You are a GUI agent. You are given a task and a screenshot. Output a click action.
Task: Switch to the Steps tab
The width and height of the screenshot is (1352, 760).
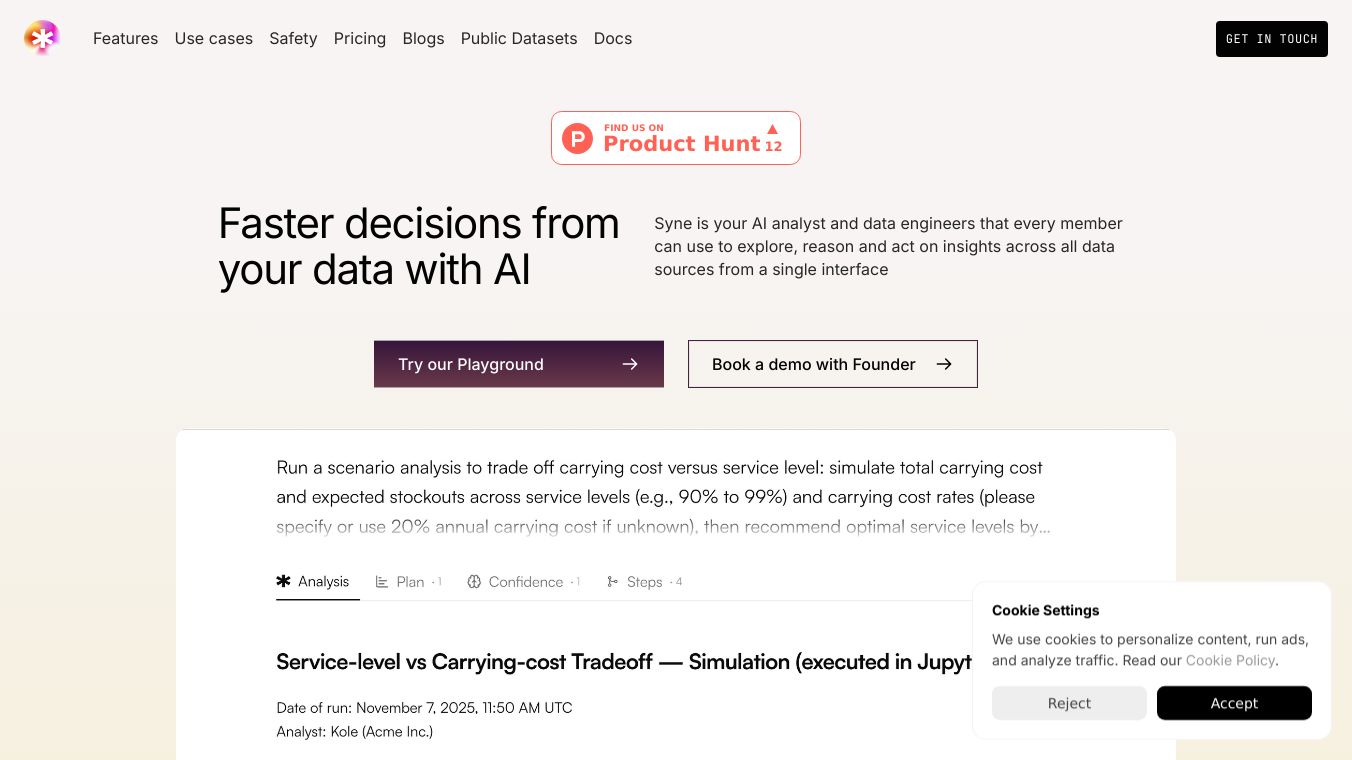[x=645, y=582]
